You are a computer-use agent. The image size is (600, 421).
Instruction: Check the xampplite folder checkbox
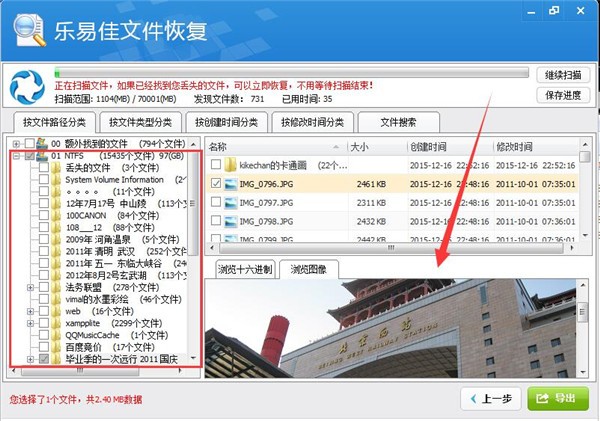pyautogui.click(x=44, y=323)
